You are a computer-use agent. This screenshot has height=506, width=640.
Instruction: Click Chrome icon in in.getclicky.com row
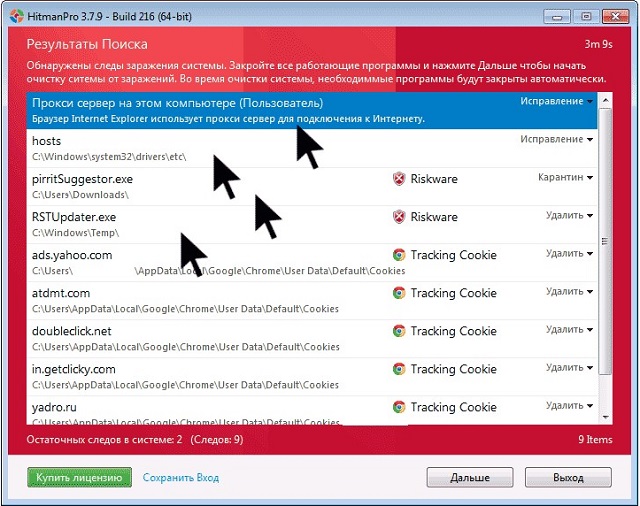point(399,369)
